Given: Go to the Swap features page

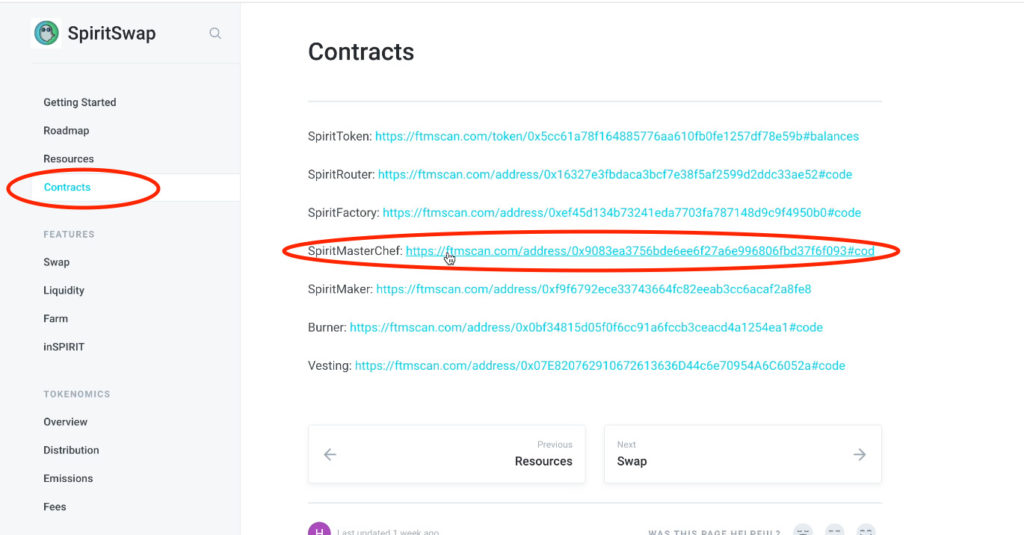Looking at the screenshot, I should 56,262.
